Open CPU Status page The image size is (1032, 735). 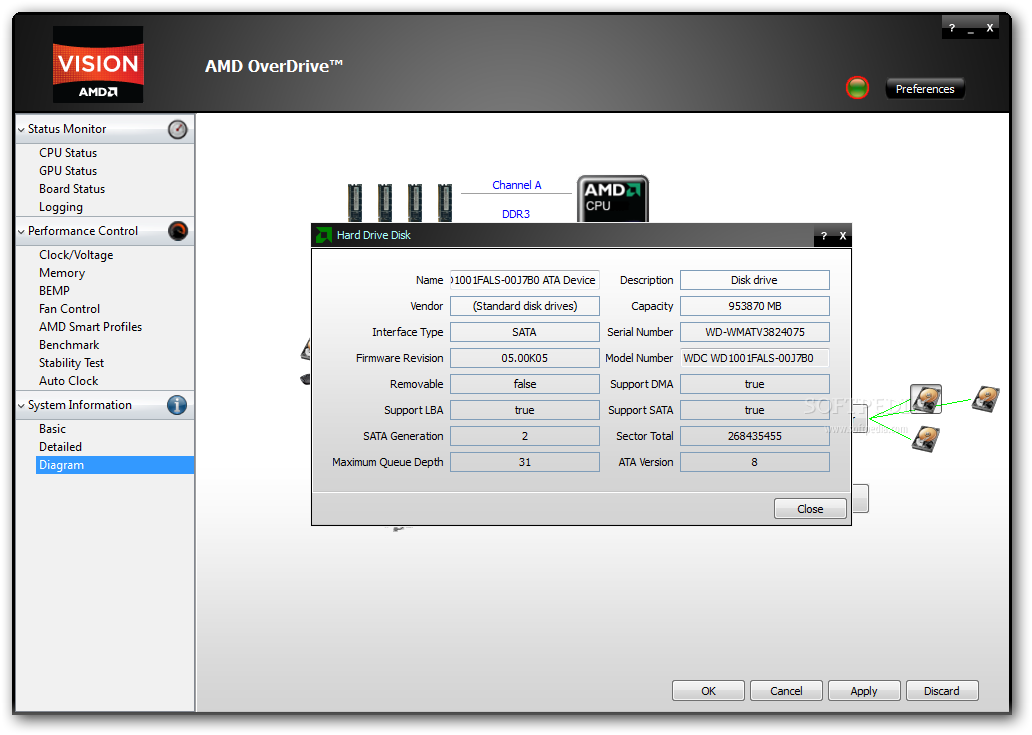(68, 153)
